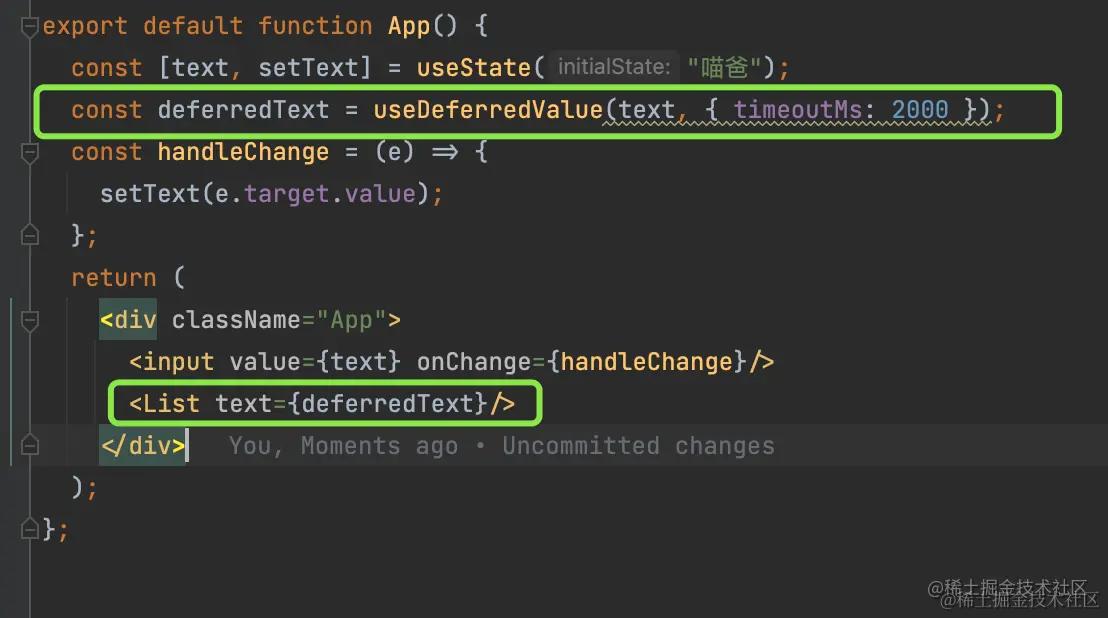The width and height of the screenshot is (1108, 618).
Task: Click the className attribute on div
Action: coord(236,320)
